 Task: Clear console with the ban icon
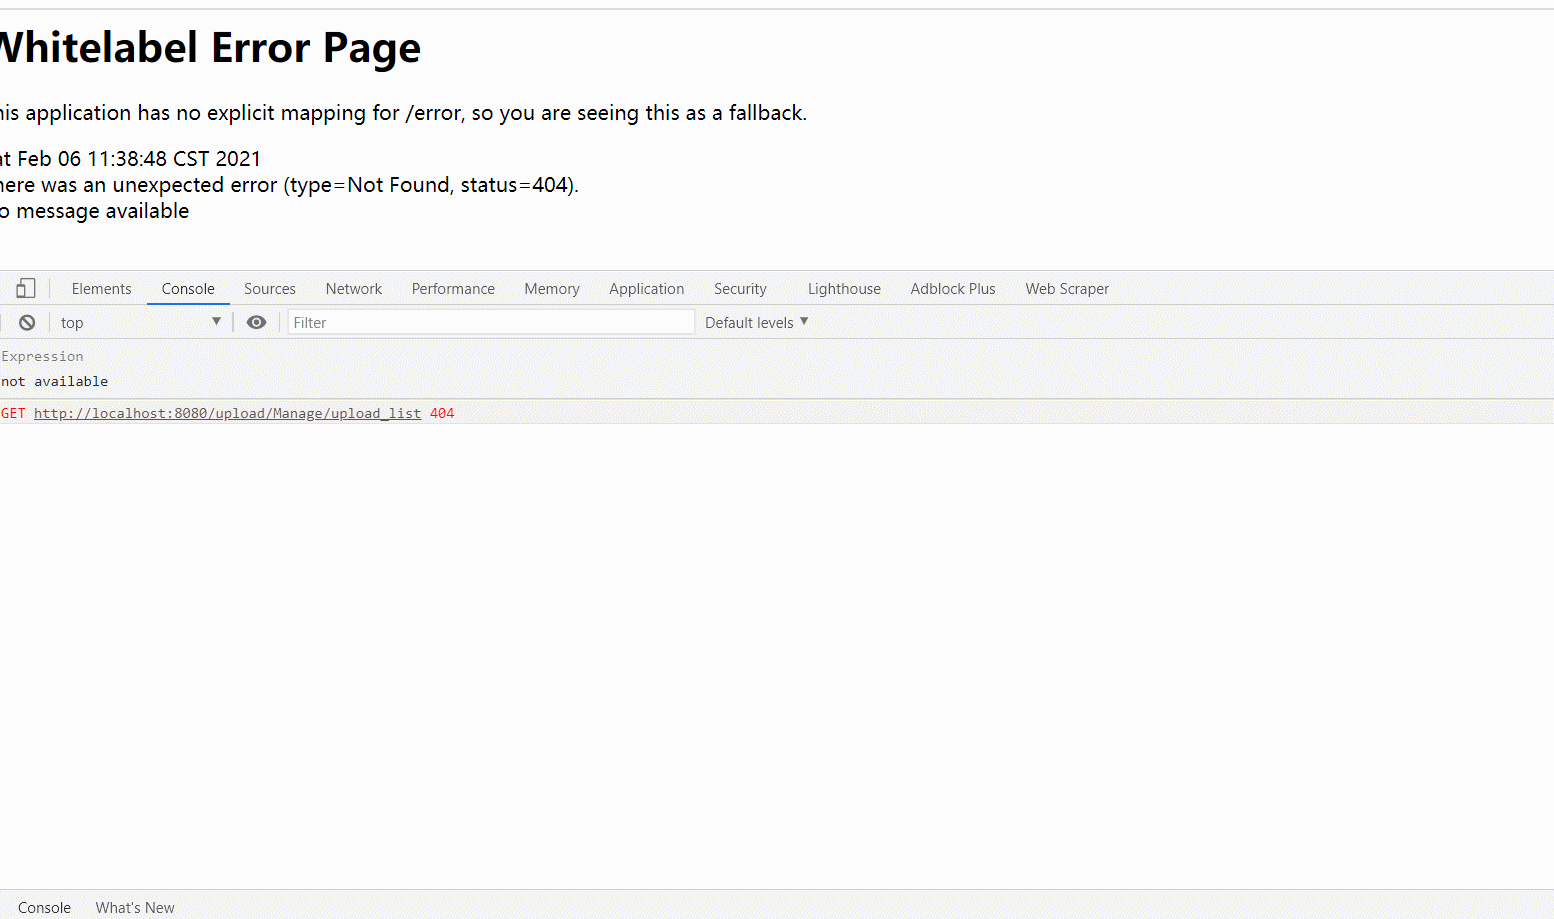coord(27,322)
